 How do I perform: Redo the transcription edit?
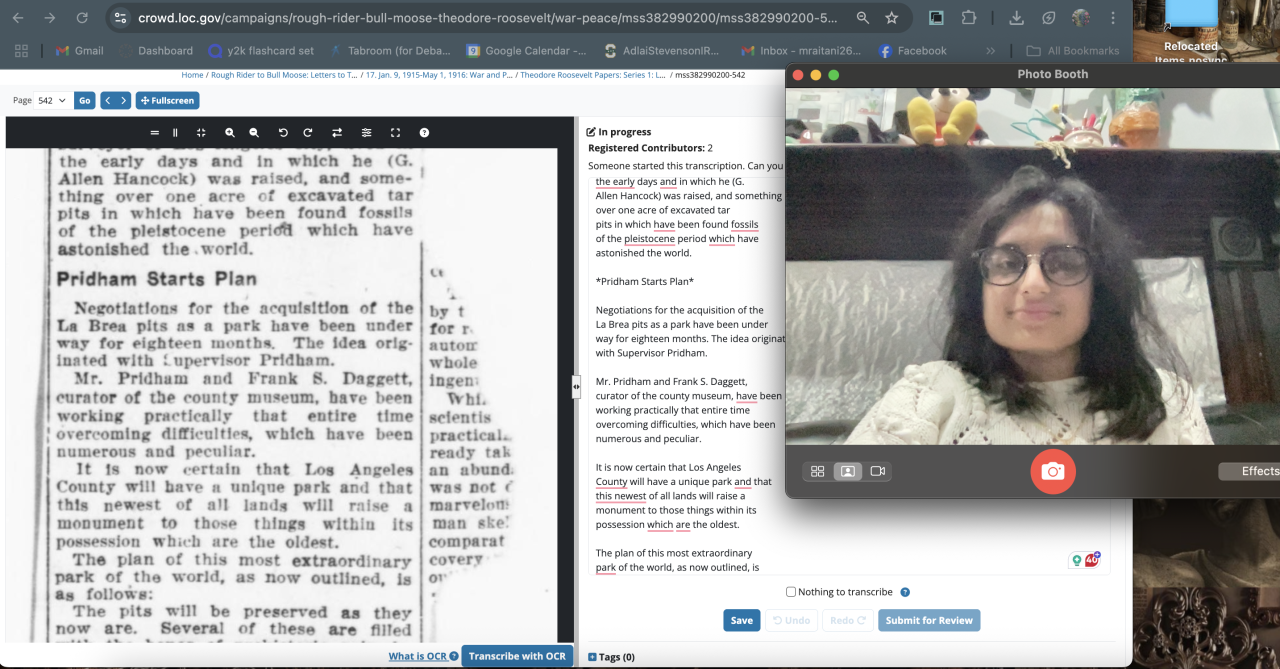pyautogui.click(x=847, y=620)
